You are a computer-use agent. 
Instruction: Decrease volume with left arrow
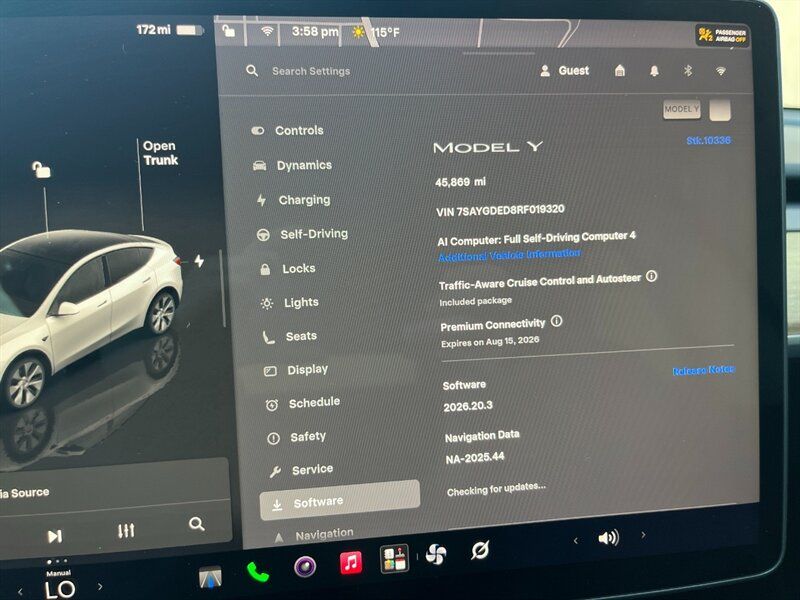[576, 540]
